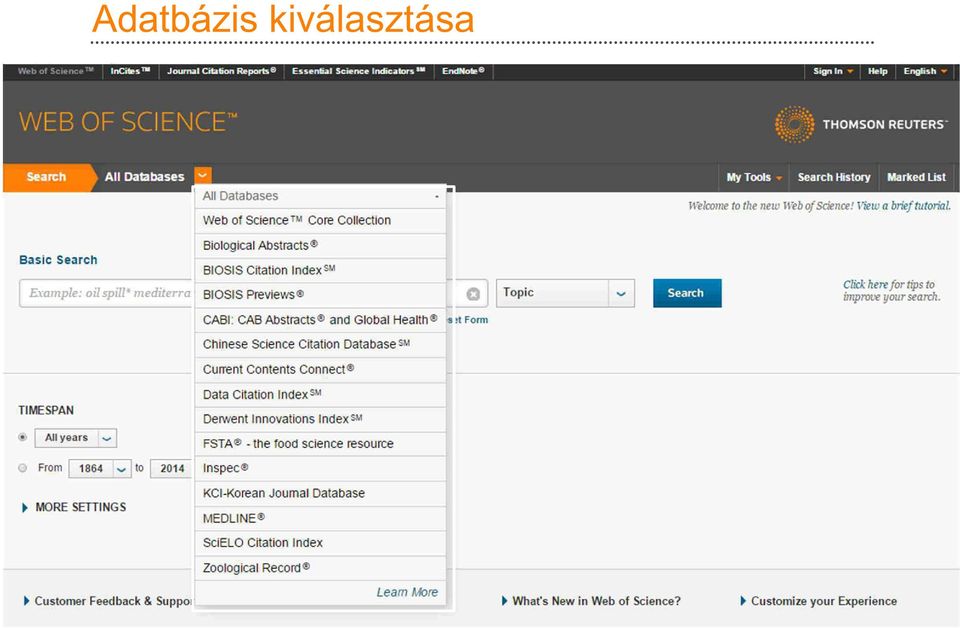Select CABI: CAB Abstracts and Global Health
This screenshot has width=960, height=628.
click(x=320, y=320)
